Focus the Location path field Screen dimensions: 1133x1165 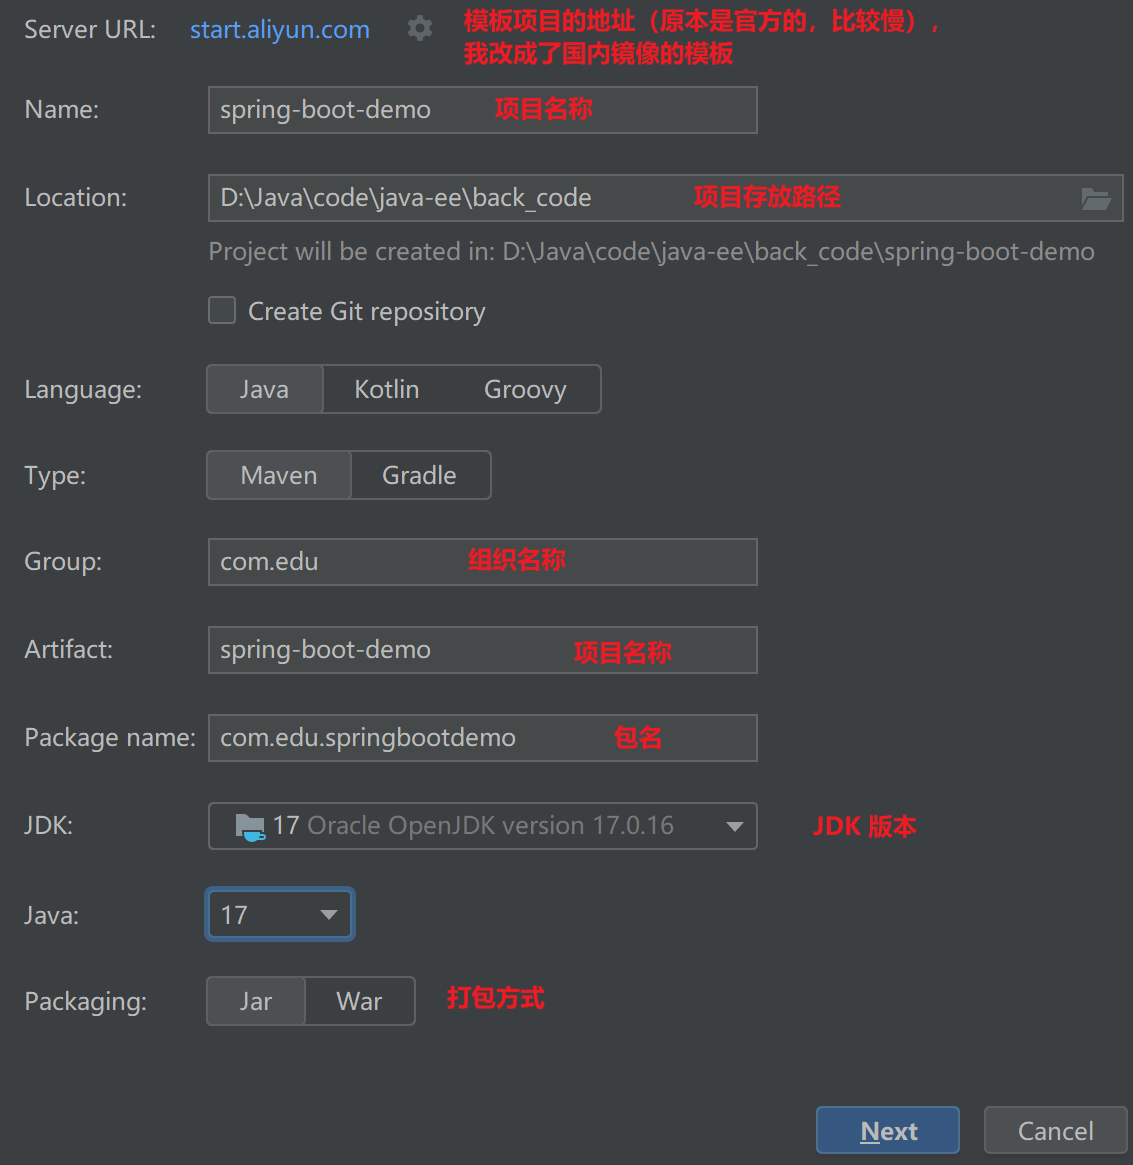[666, 198]
